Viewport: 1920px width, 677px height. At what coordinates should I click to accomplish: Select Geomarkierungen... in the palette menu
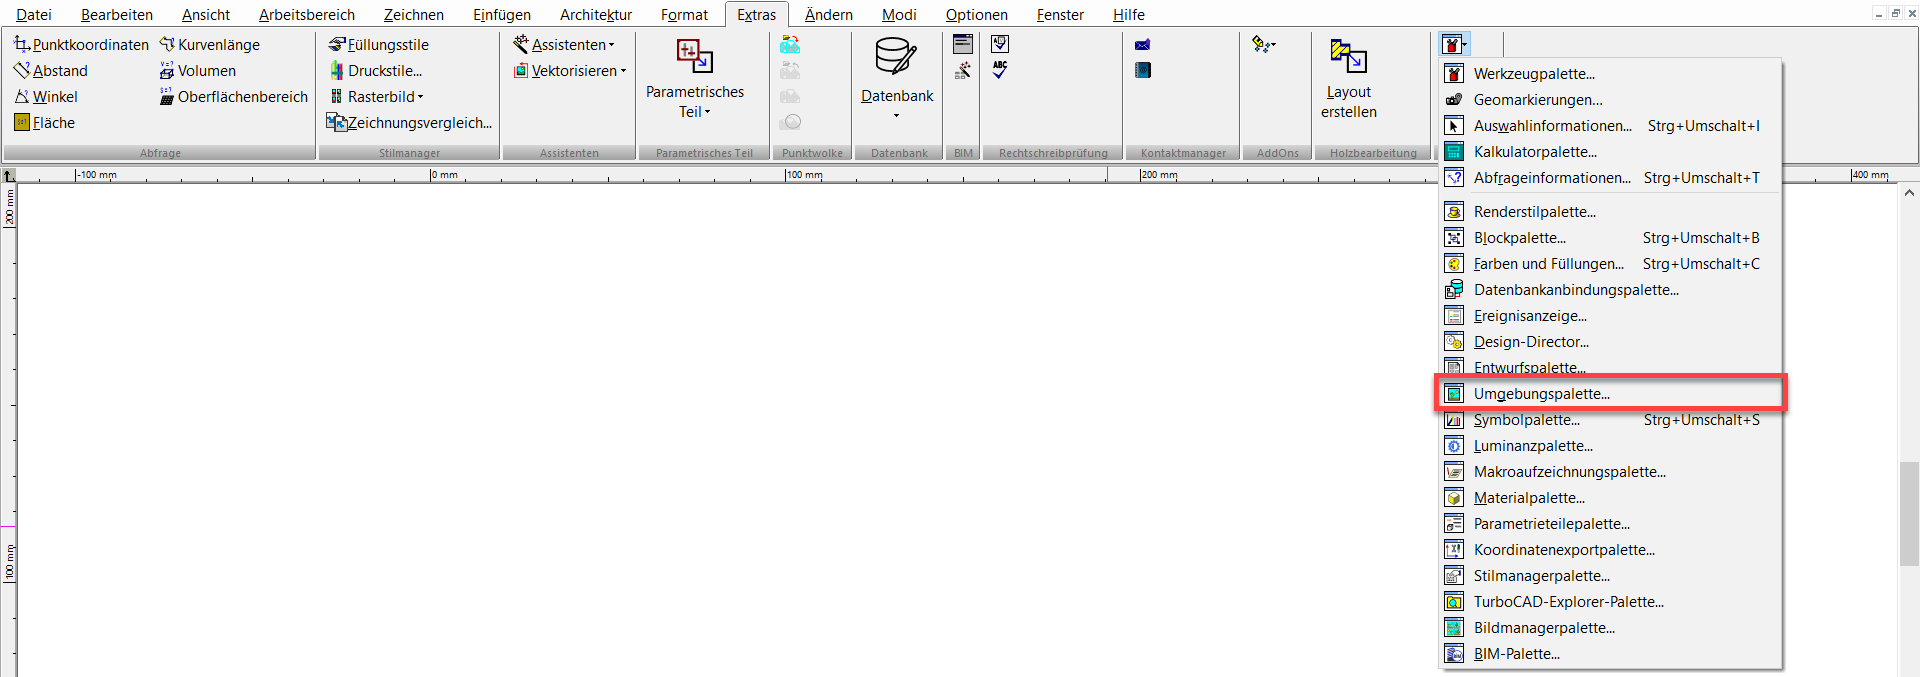[1610, 100]
